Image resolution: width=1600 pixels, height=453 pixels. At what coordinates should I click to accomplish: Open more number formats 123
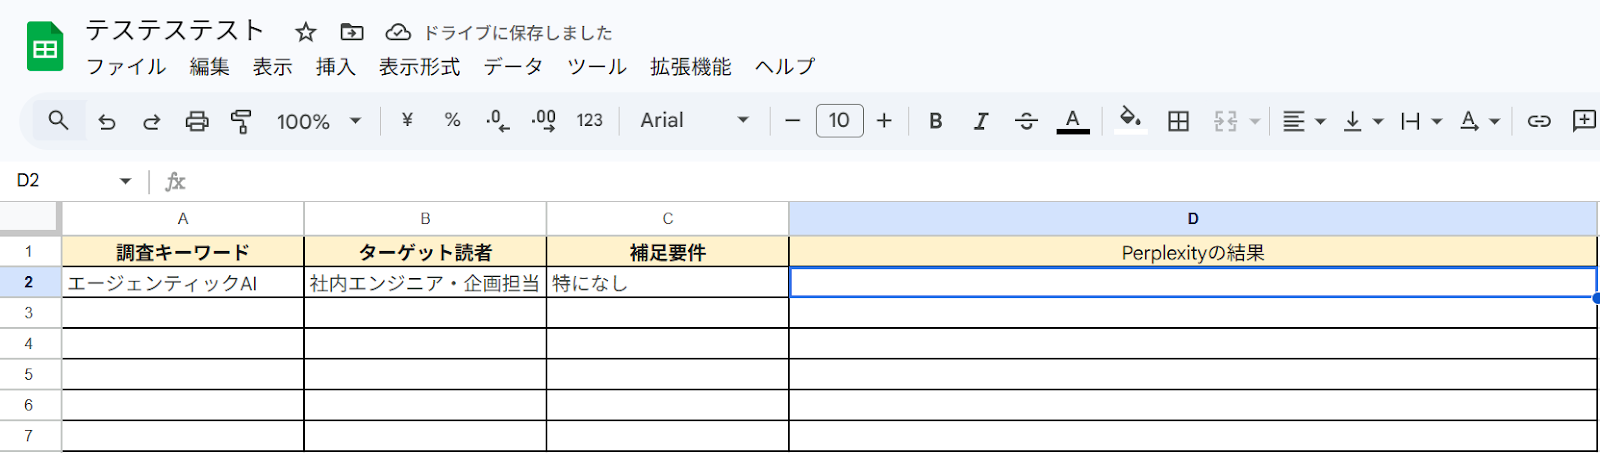tap(589, 120)
